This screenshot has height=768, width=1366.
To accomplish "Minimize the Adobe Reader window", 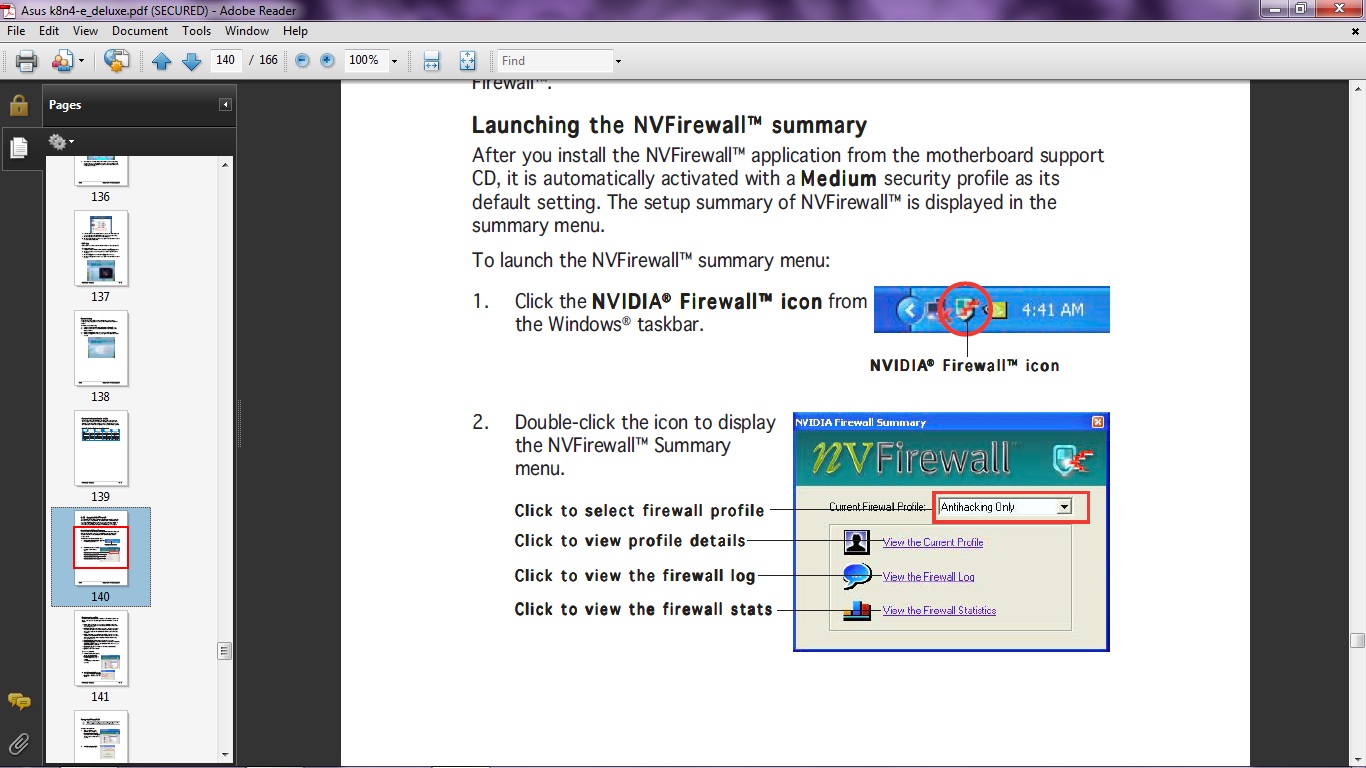I will pyautogui.click(x=1276, y=9).
